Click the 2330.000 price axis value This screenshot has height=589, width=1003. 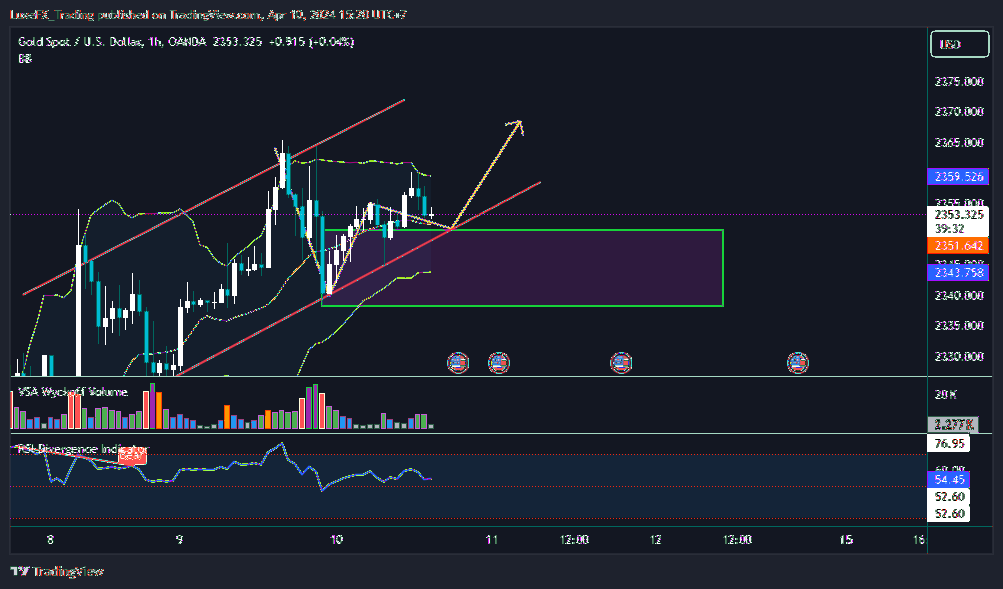click(x=958, y=356)
